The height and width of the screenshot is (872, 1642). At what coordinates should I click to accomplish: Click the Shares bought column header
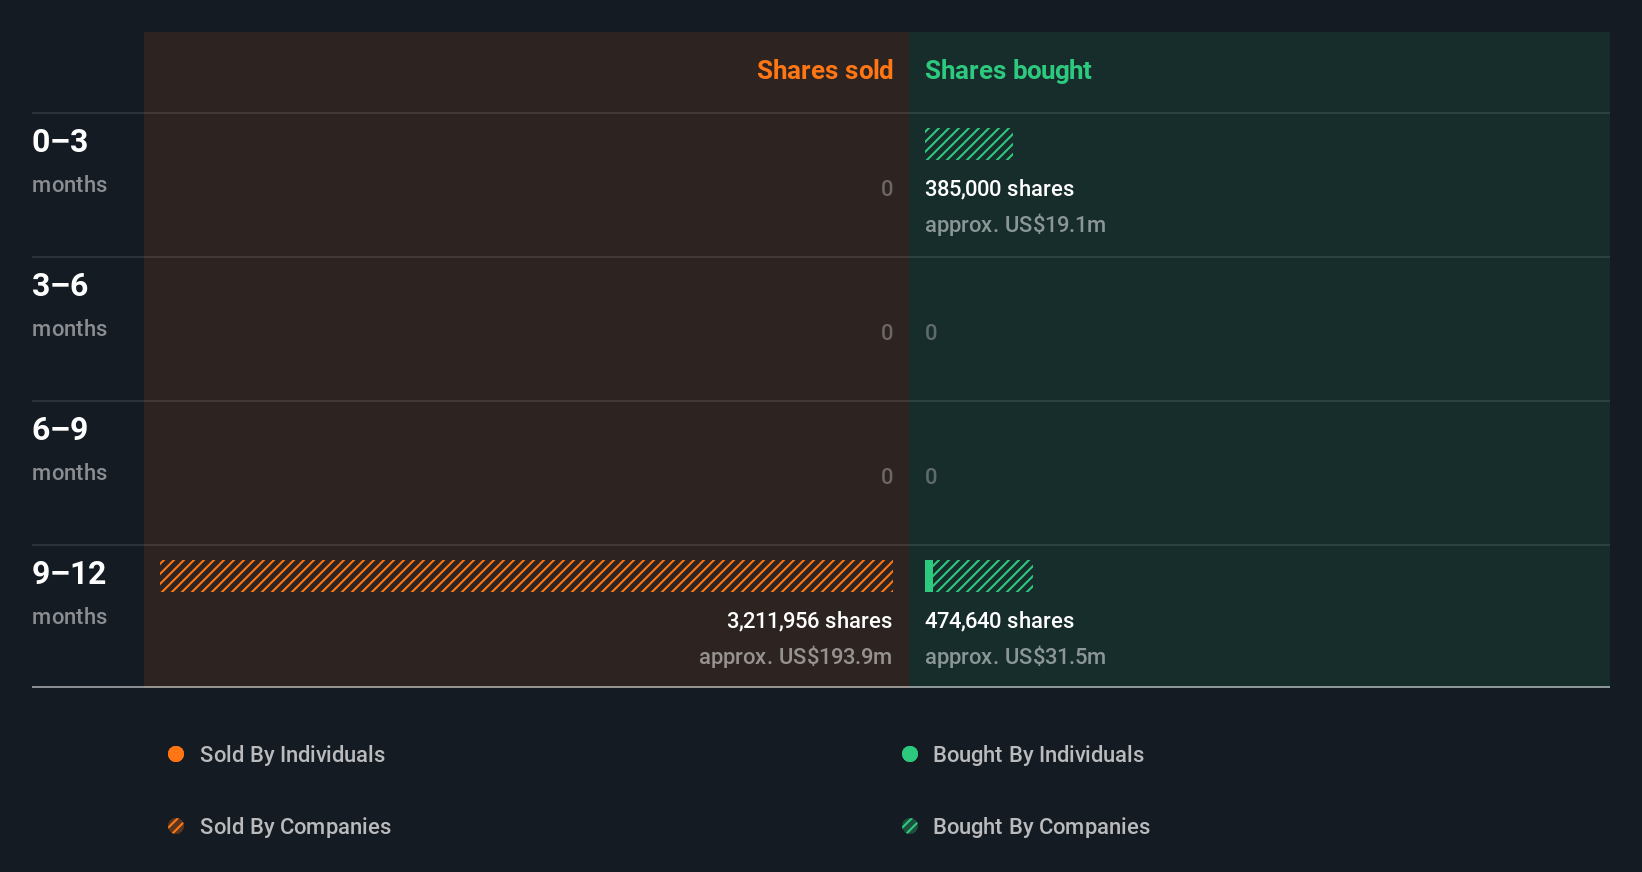[x=1008, y=70]
